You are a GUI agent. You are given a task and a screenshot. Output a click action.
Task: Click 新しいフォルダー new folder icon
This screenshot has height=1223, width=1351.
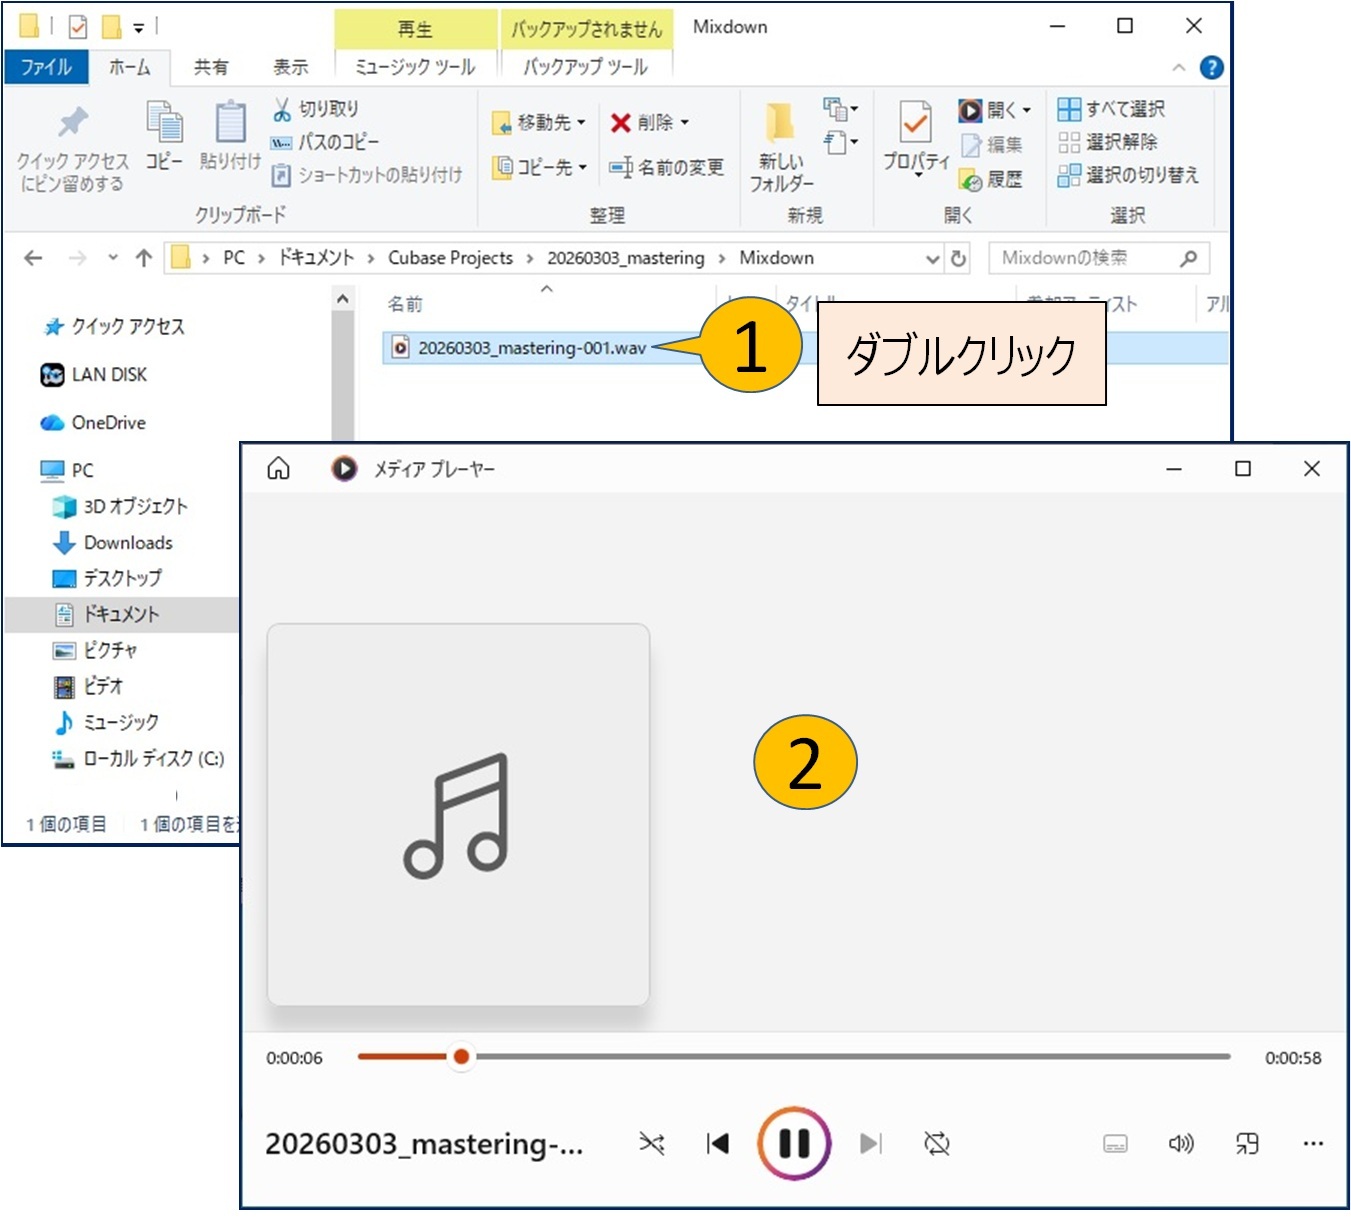pyautogui.click(x=781, y=138)
